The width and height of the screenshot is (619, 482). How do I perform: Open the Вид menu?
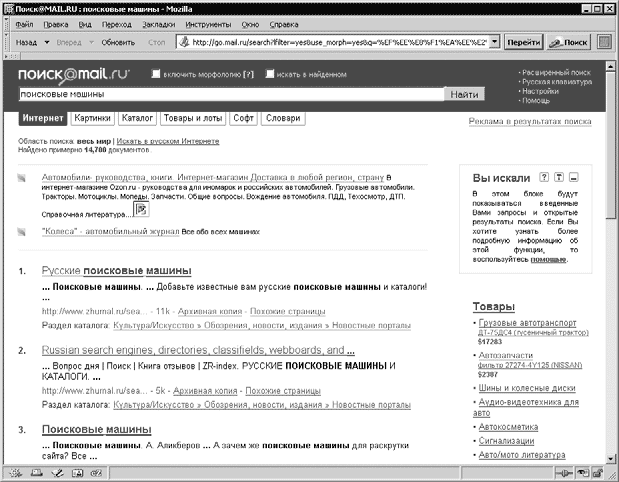tap(85, 24)
